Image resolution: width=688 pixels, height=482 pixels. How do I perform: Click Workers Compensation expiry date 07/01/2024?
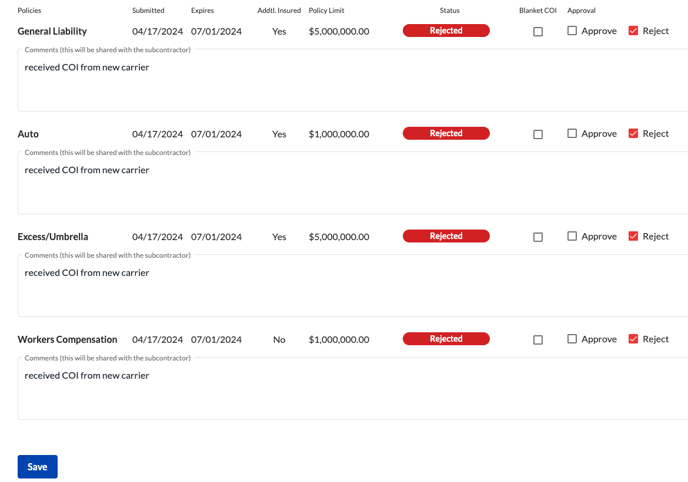tap(216, 339)
